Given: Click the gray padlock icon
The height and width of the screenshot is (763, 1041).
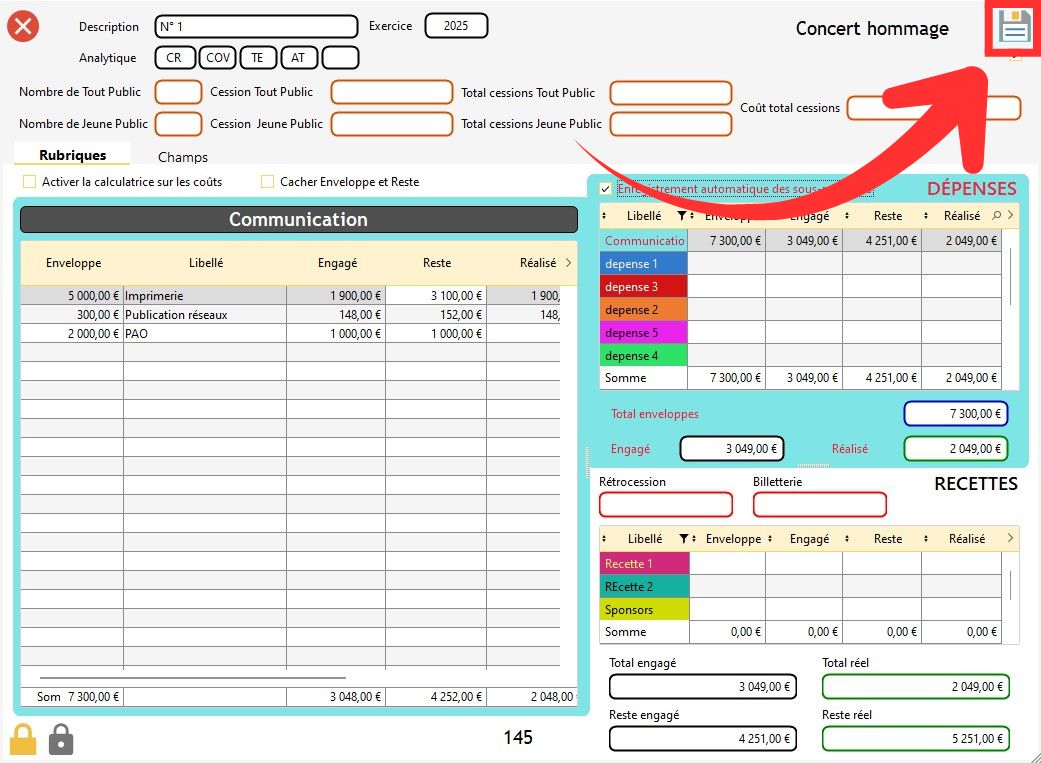Looking at the screenshot, I should coord(61,739).
